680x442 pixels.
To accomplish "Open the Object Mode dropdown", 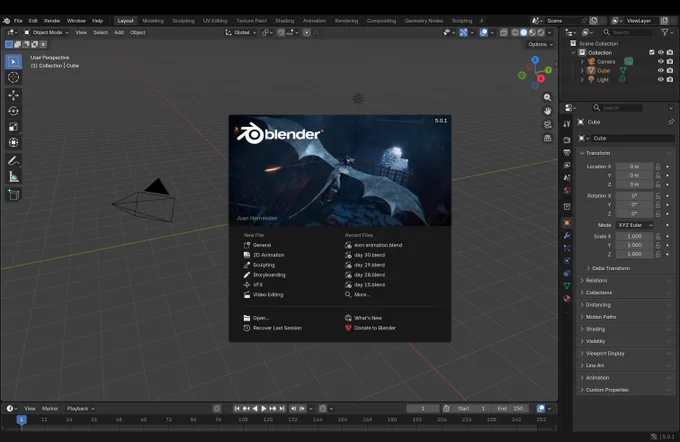I will [x=46, y=33].
